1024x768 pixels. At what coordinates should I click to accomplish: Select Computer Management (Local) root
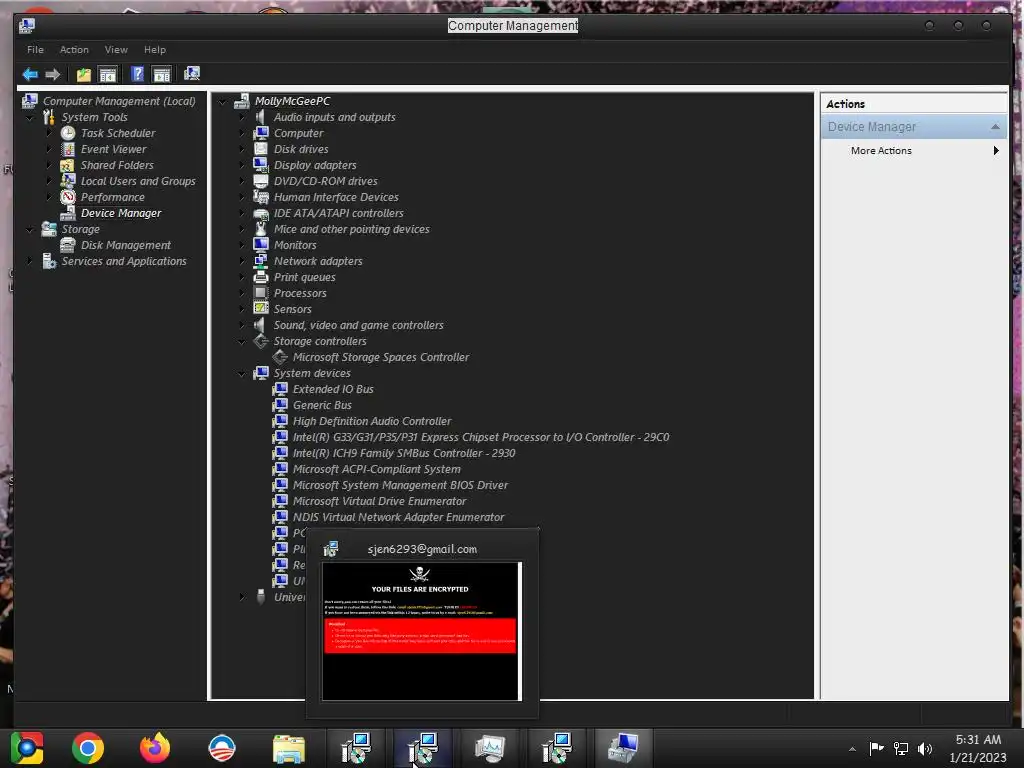pyautogui.click(x=119, y=101)
